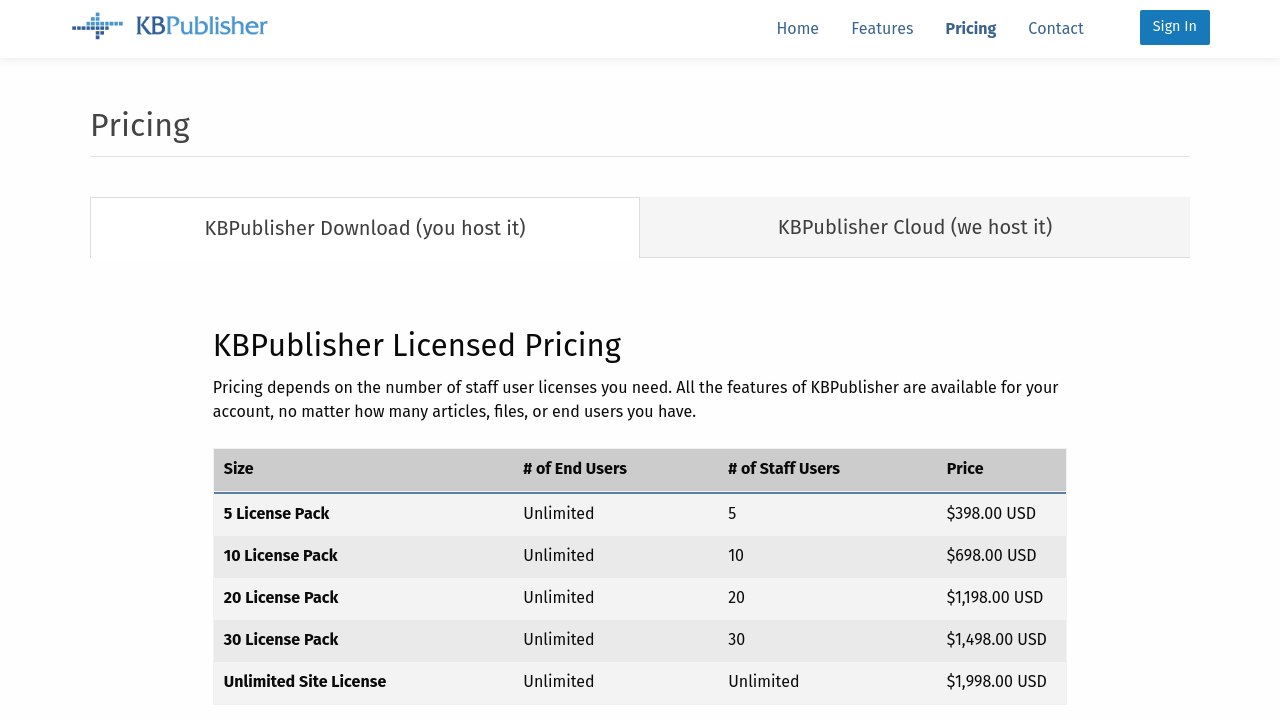
Task: Click the # of End Users header
Action: click(x=575, y=469)
